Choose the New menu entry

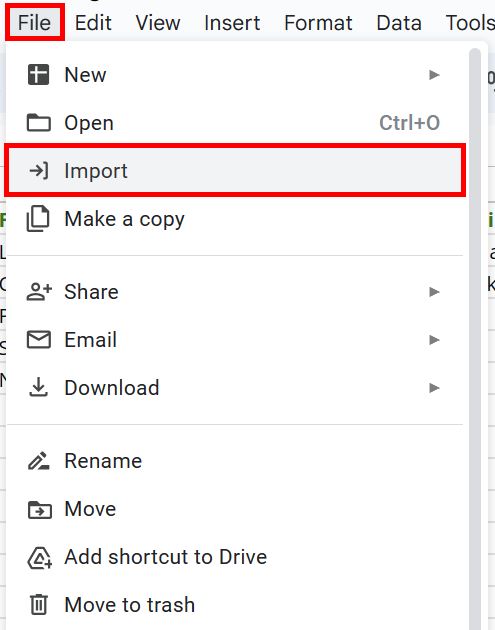(235, 75)
